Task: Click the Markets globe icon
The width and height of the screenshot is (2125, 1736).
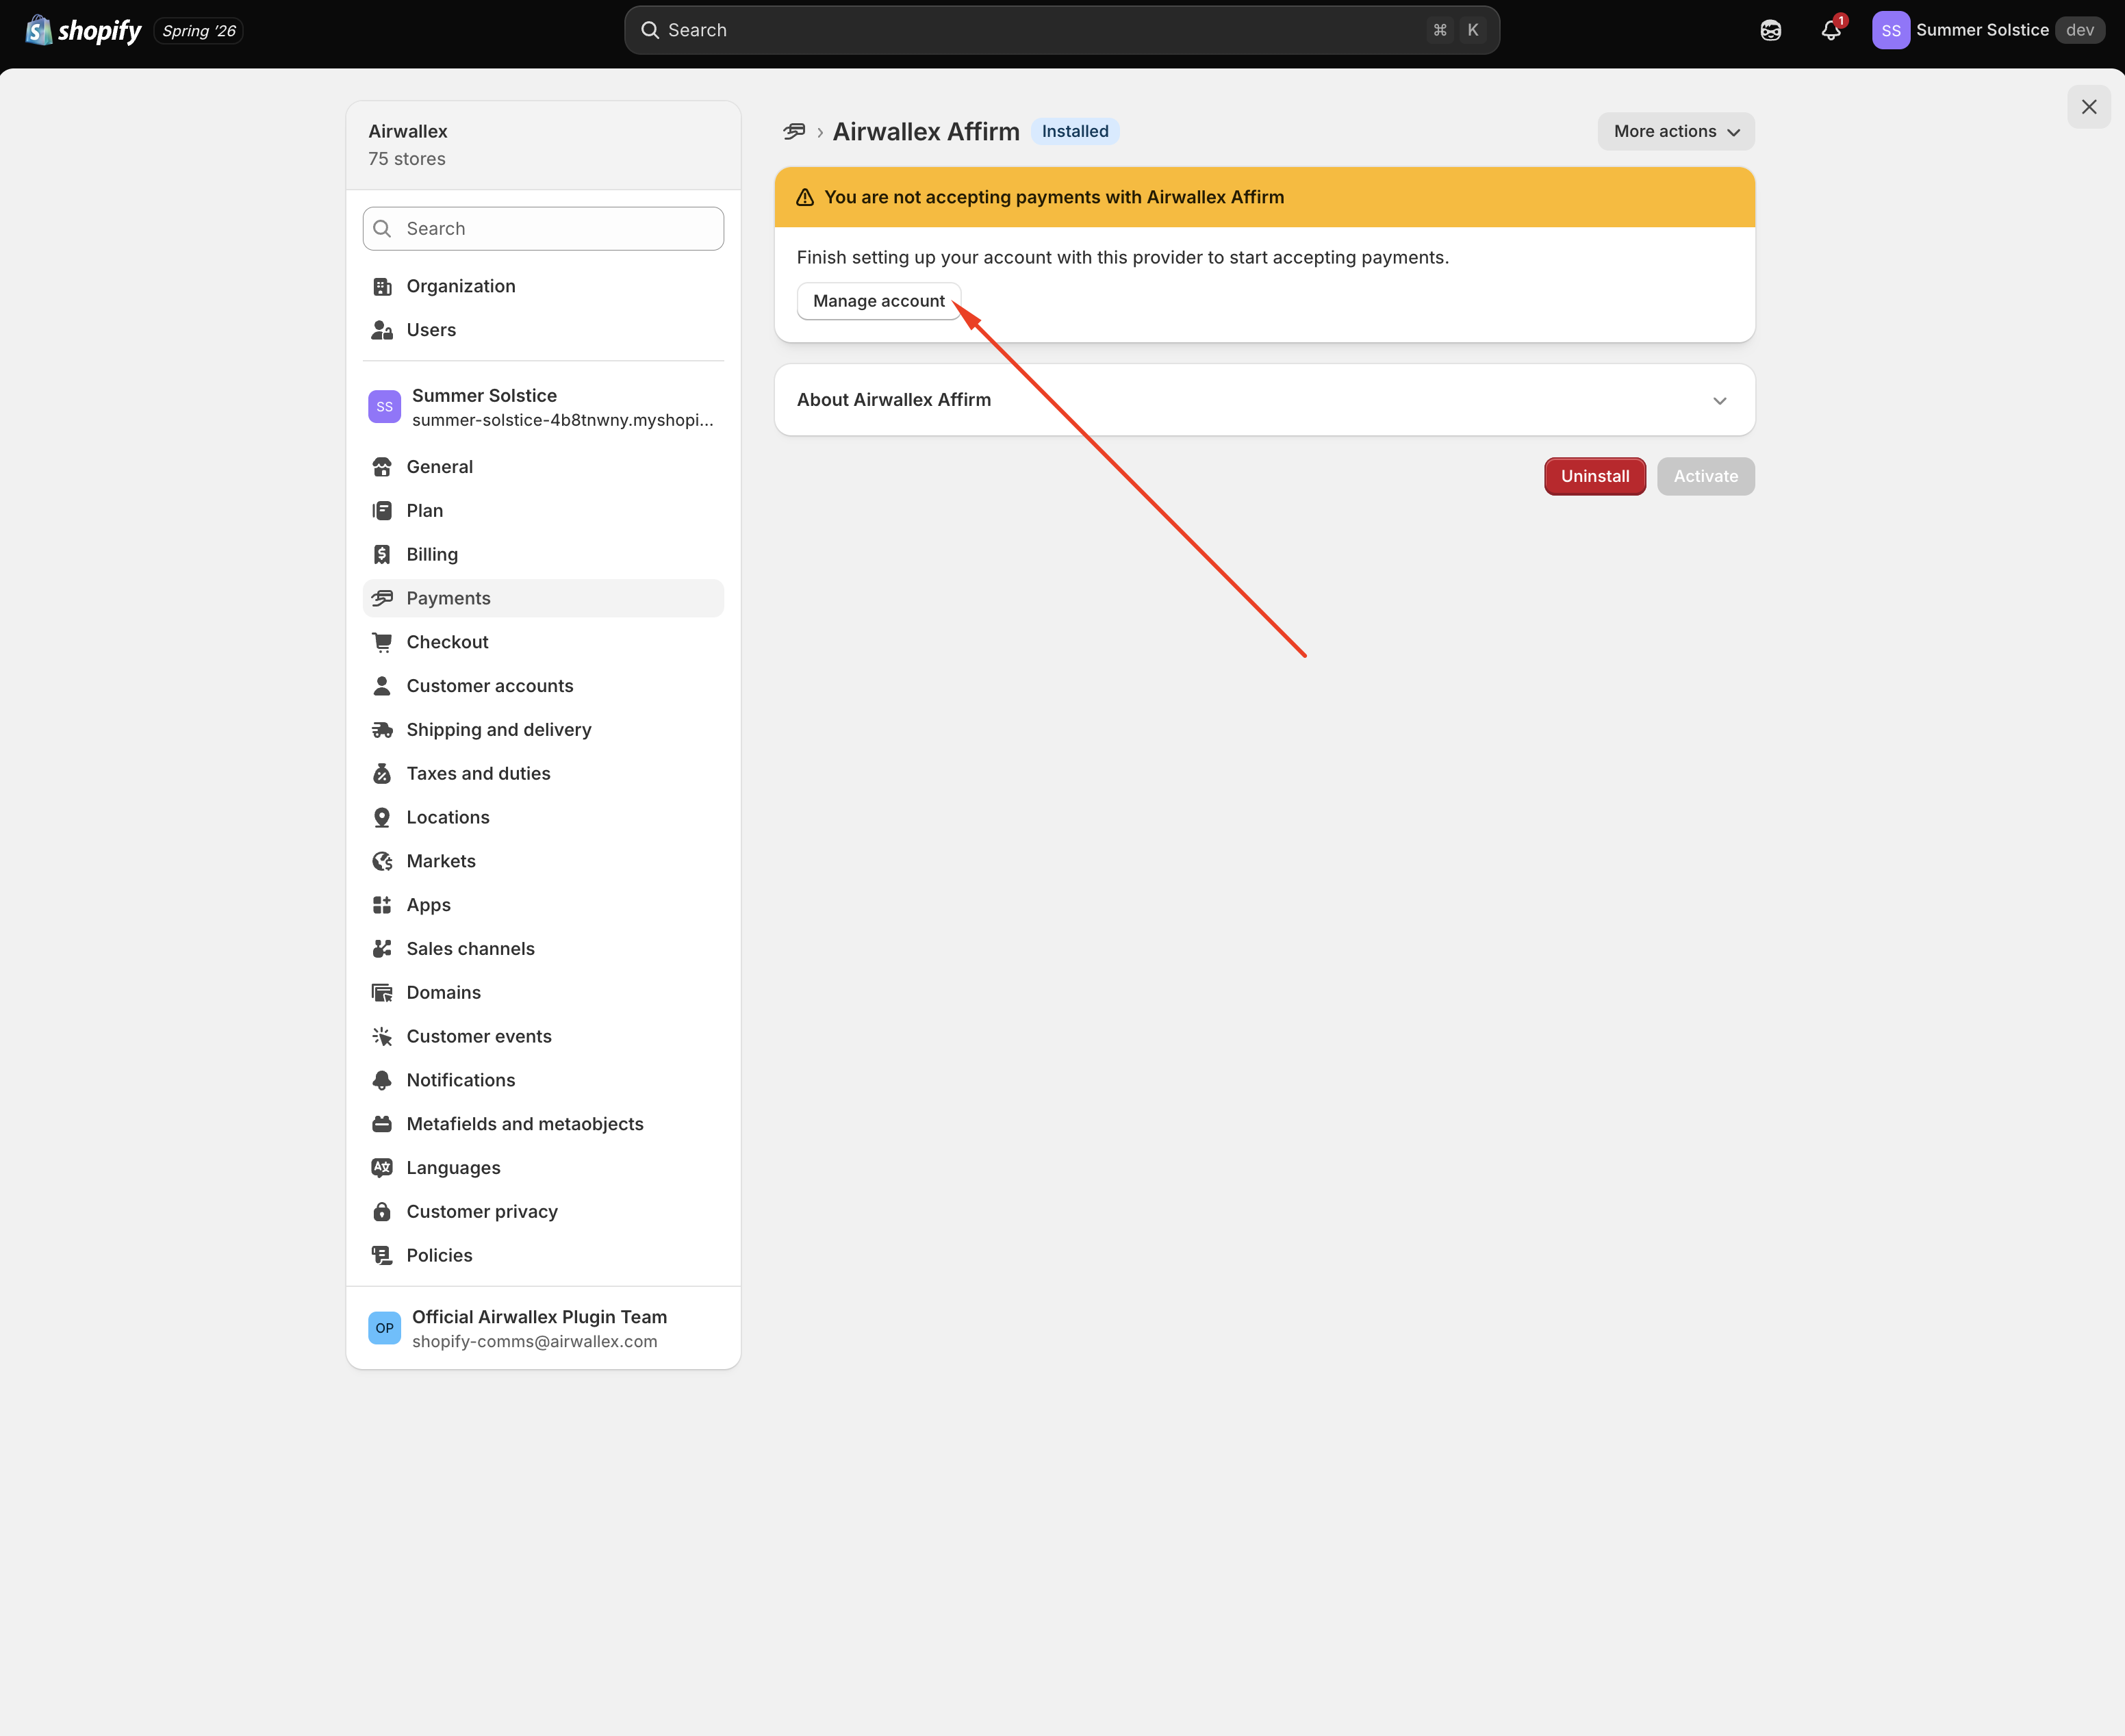Action: [x=382, y=861]
